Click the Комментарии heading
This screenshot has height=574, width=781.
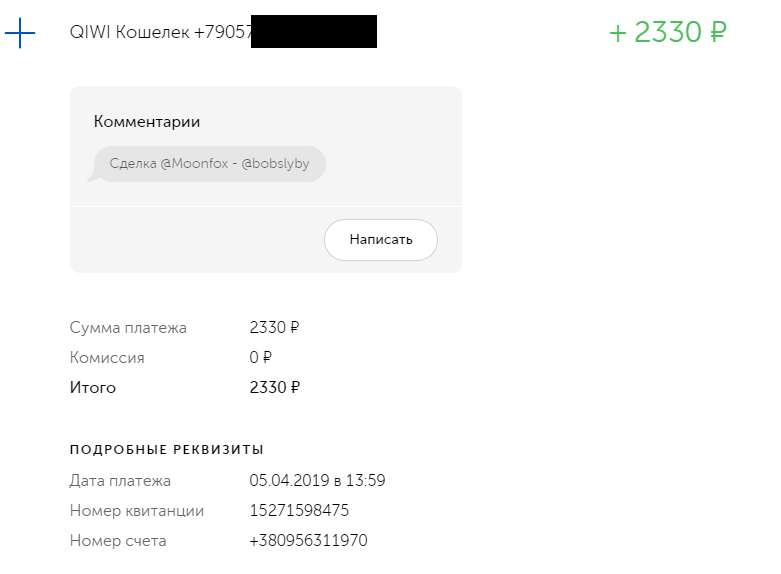[x=147, y=122]
